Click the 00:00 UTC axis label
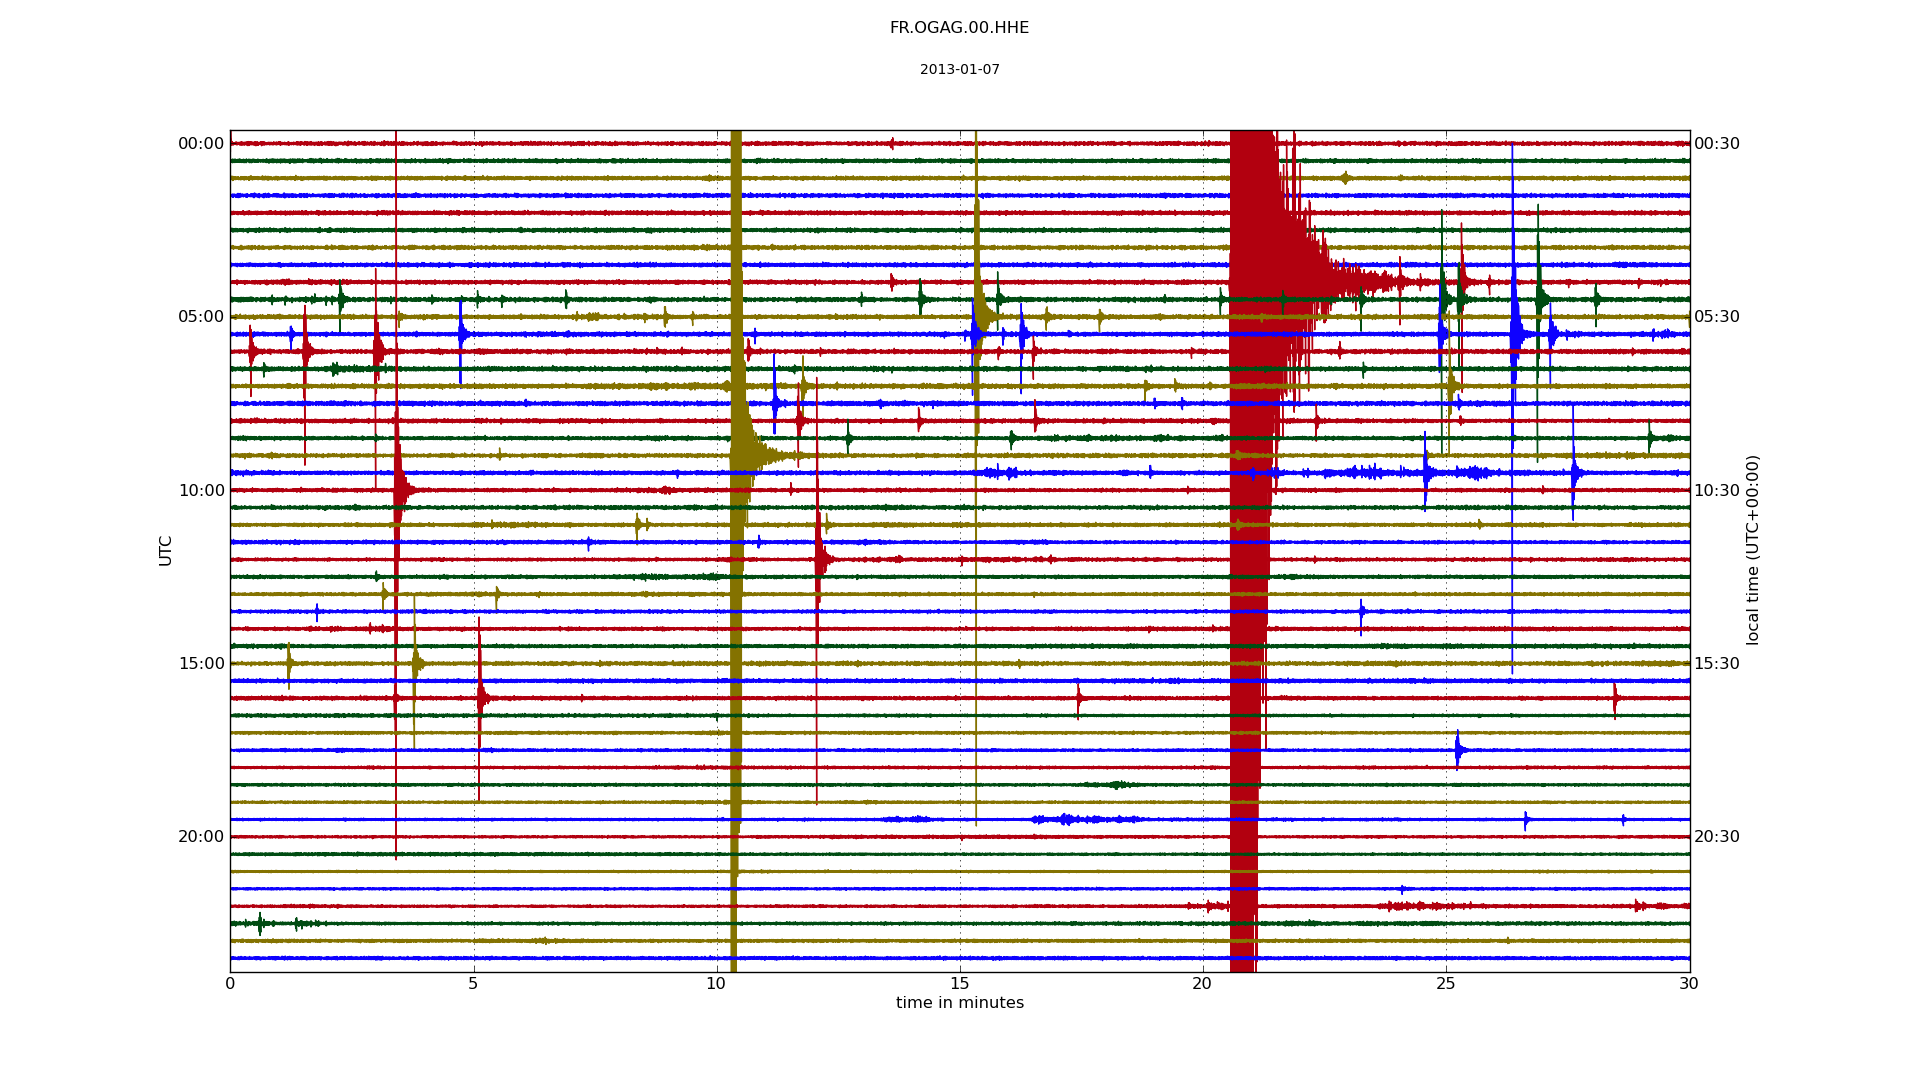The width and height of the screenshot is (1920, 1080). coord(201,144)
